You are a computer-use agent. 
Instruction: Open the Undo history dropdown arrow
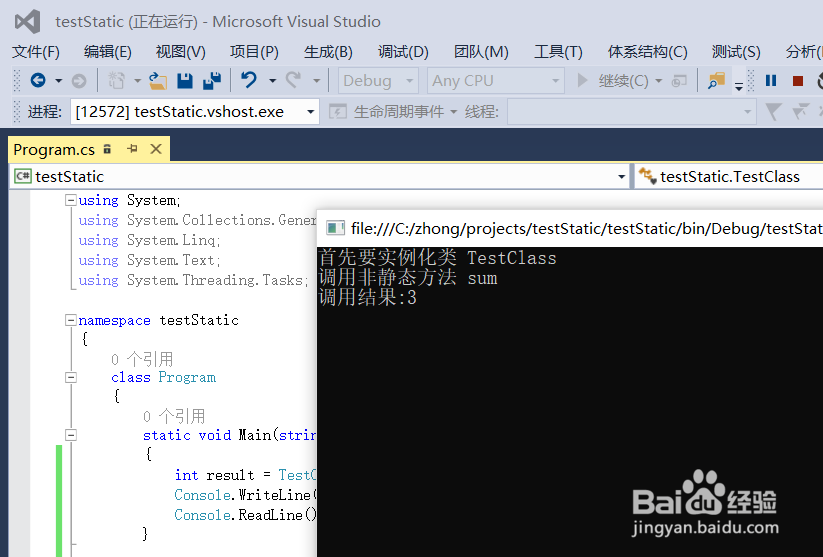coord(272,81)
